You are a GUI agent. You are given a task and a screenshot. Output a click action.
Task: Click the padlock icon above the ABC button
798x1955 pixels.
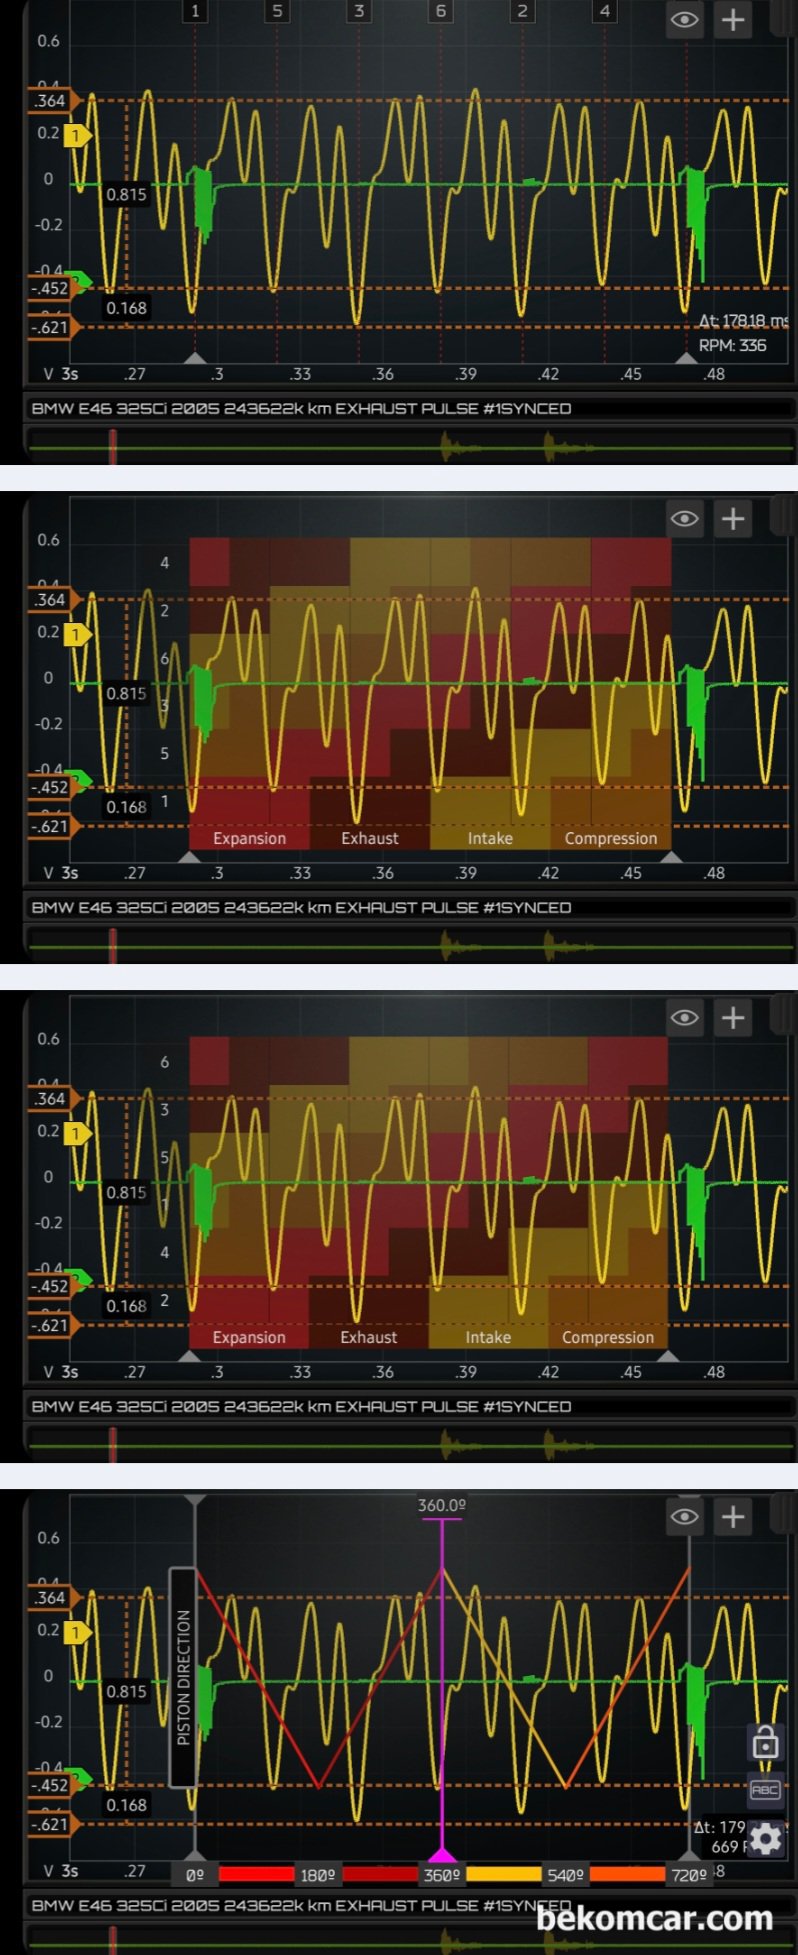[x=765, y=1743]
